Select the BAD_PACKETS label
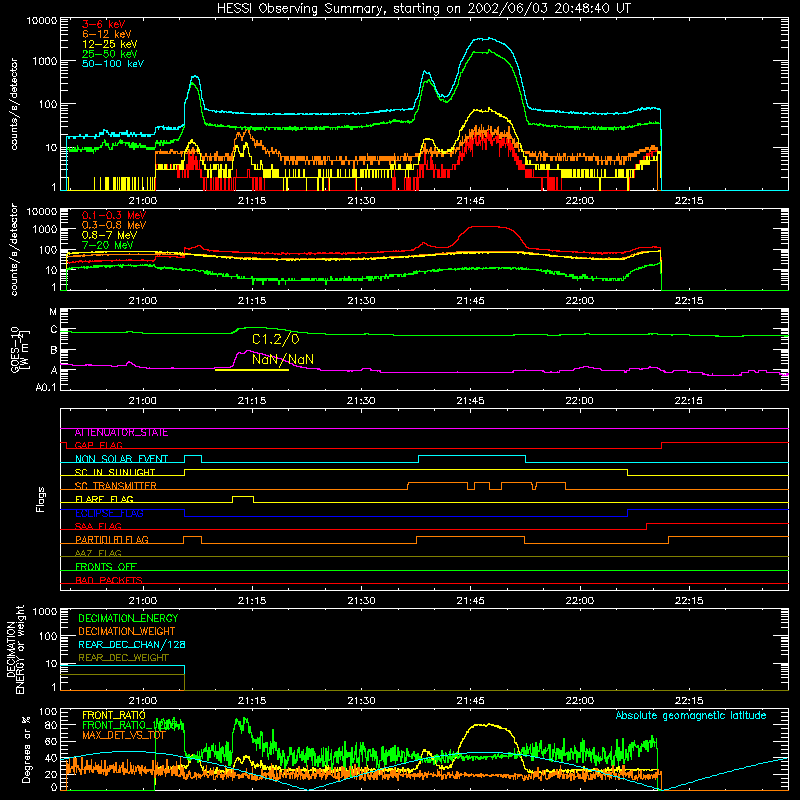The image size is (800, 800). (109, 580)
